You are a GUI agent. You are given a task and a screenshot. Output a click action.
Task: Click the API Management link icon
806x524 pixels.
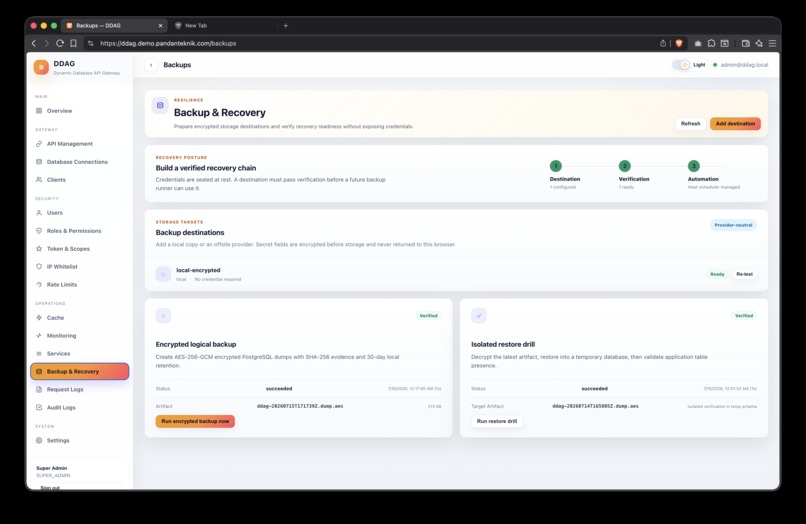pyautogui.click(x=39, y=144)
